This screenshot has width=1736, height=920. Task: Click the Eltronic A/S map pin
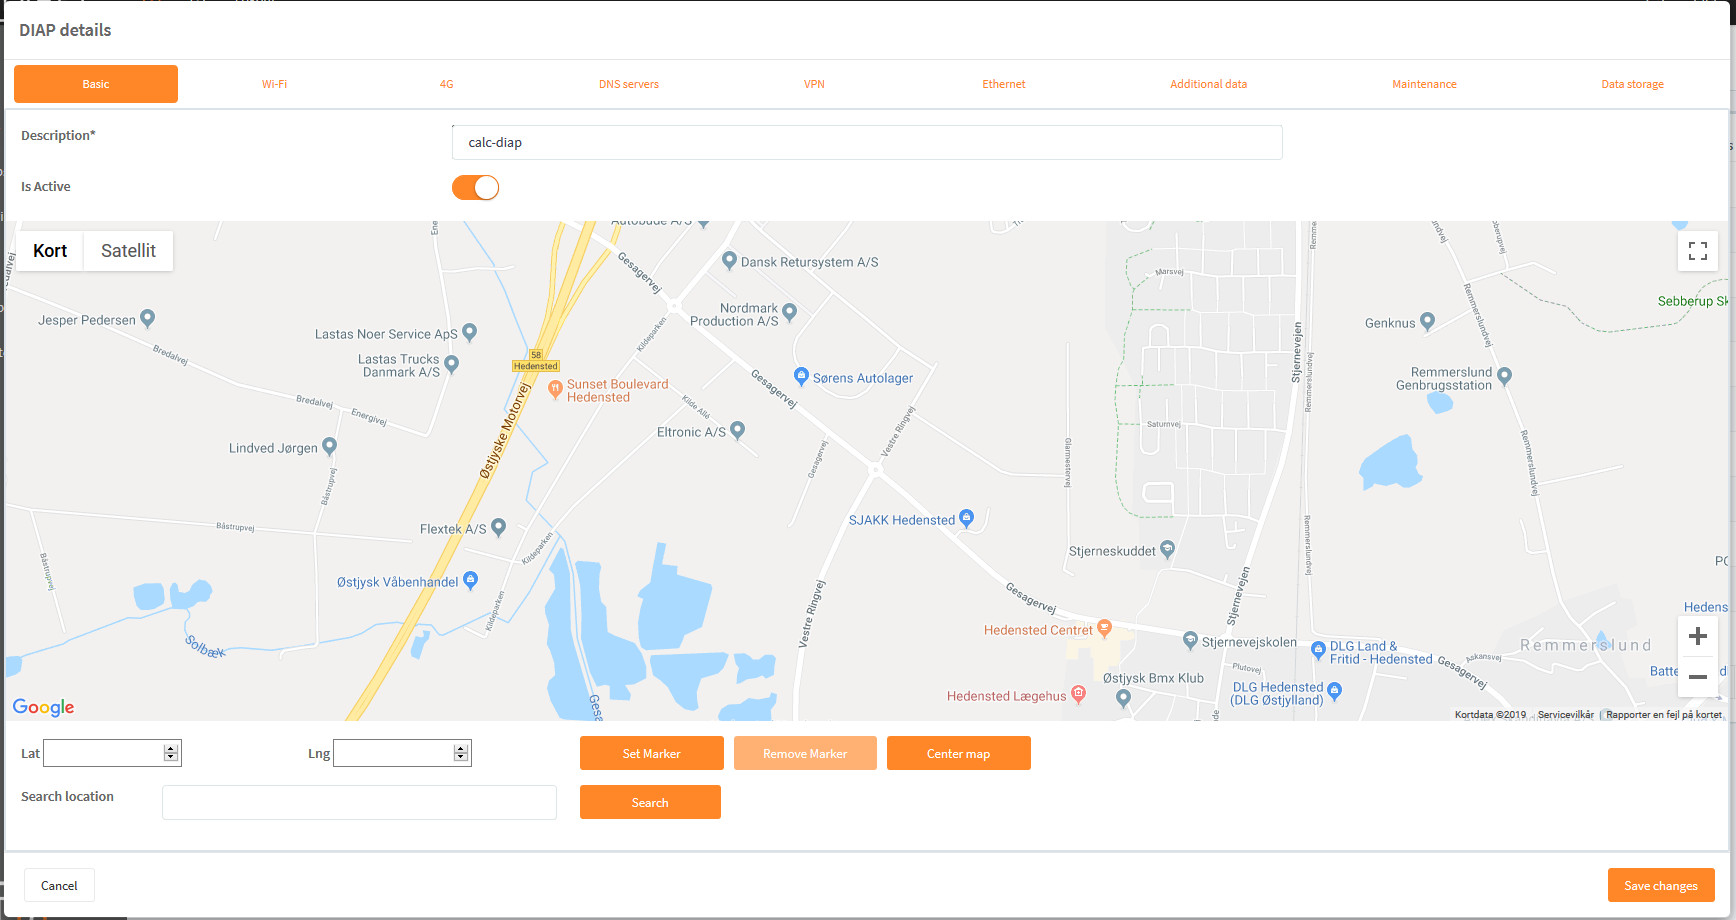pos(738,430)
